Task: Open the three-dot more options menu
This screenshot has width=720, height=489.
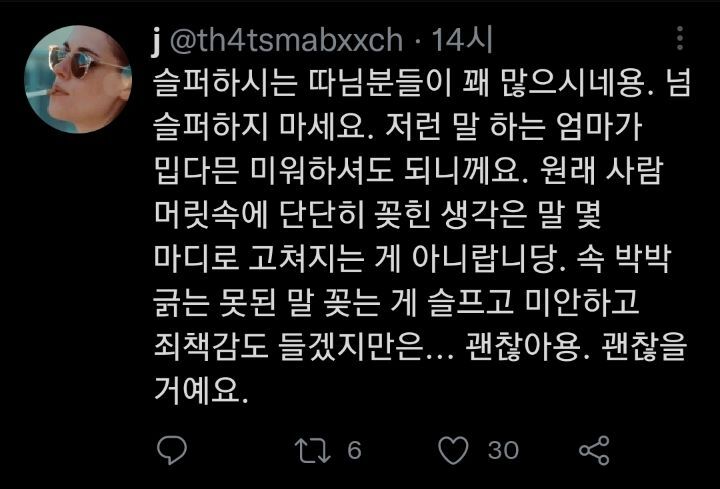Action: tap(680, 38)
